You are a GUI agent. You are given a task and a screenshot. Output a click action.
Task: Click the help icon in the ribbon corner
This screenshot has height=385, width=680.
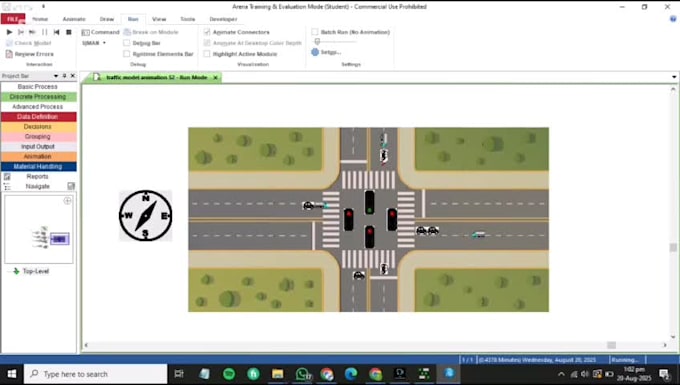673,19
